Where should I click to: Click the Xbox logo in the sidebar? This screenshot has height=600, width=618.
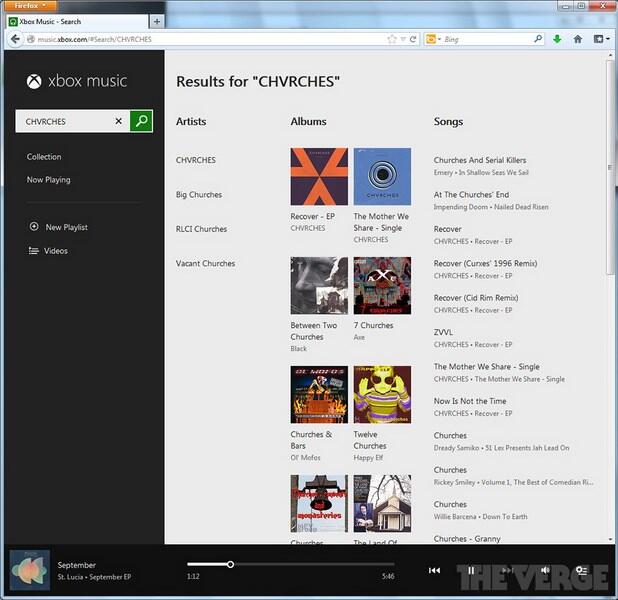coord(34,81)
